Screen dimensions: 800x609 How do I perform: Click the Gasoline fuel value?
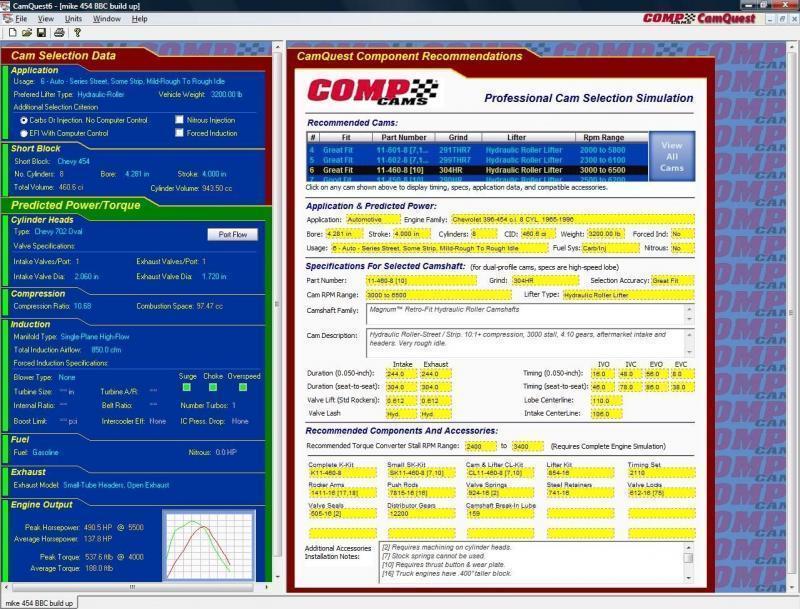pos(45,453)
